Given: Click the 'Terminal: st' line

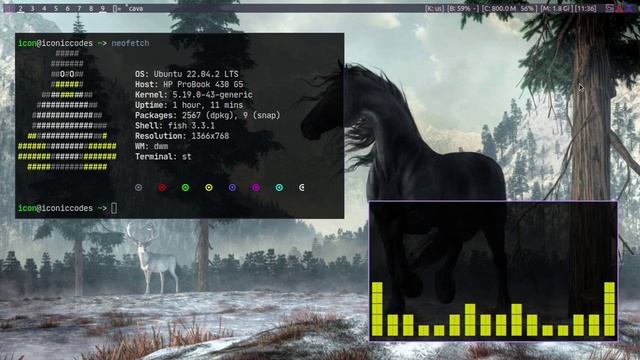Looking at the screenshot, I should [x=163, y=157].
